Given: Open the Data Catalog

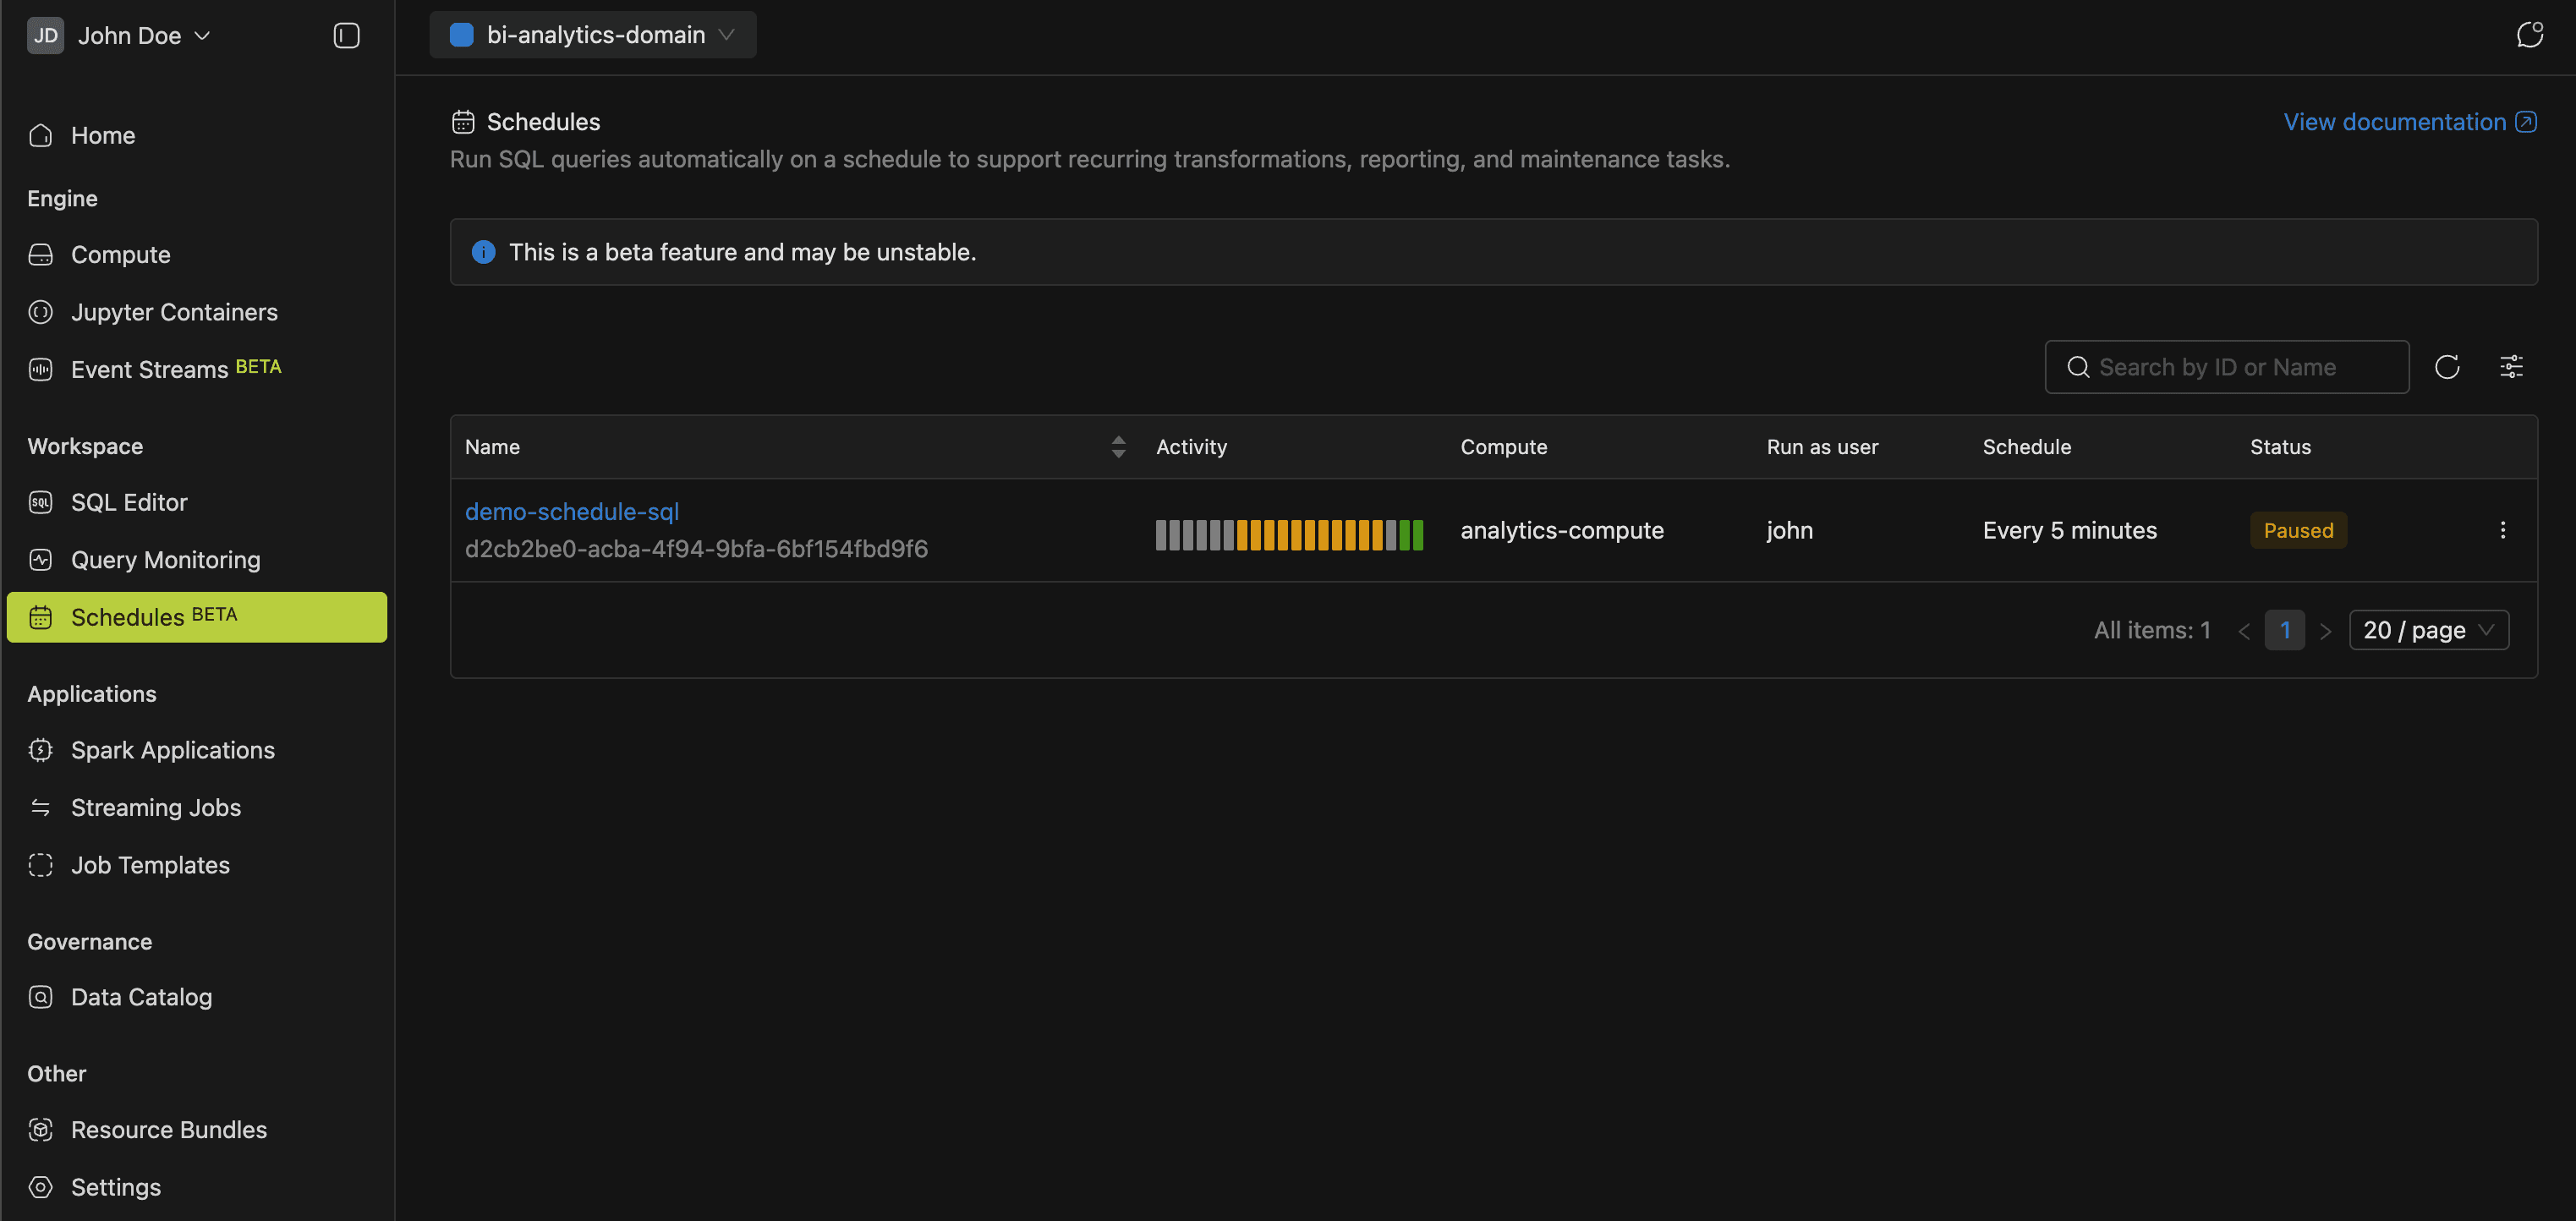Looking at the screenshot, I should coord(141,996).
